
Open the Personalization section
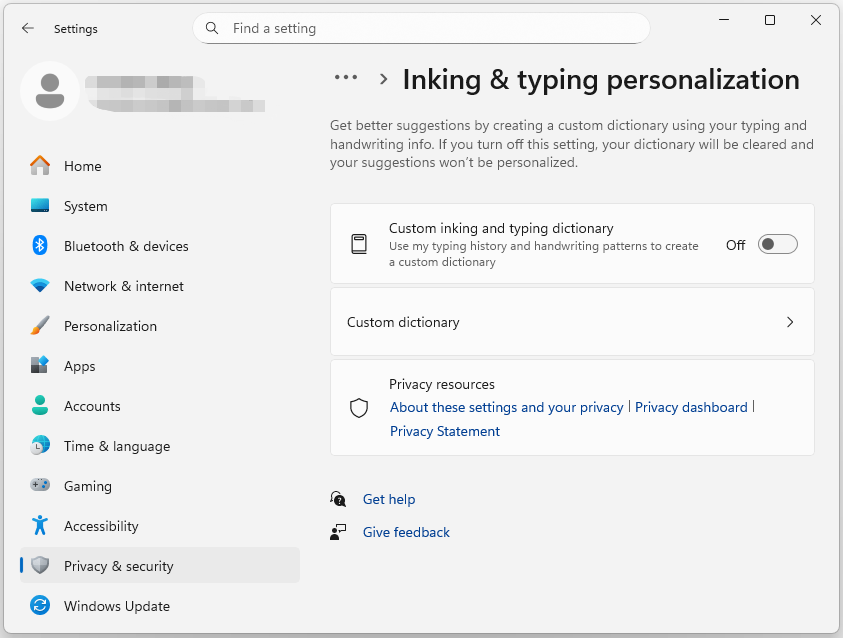110,326
